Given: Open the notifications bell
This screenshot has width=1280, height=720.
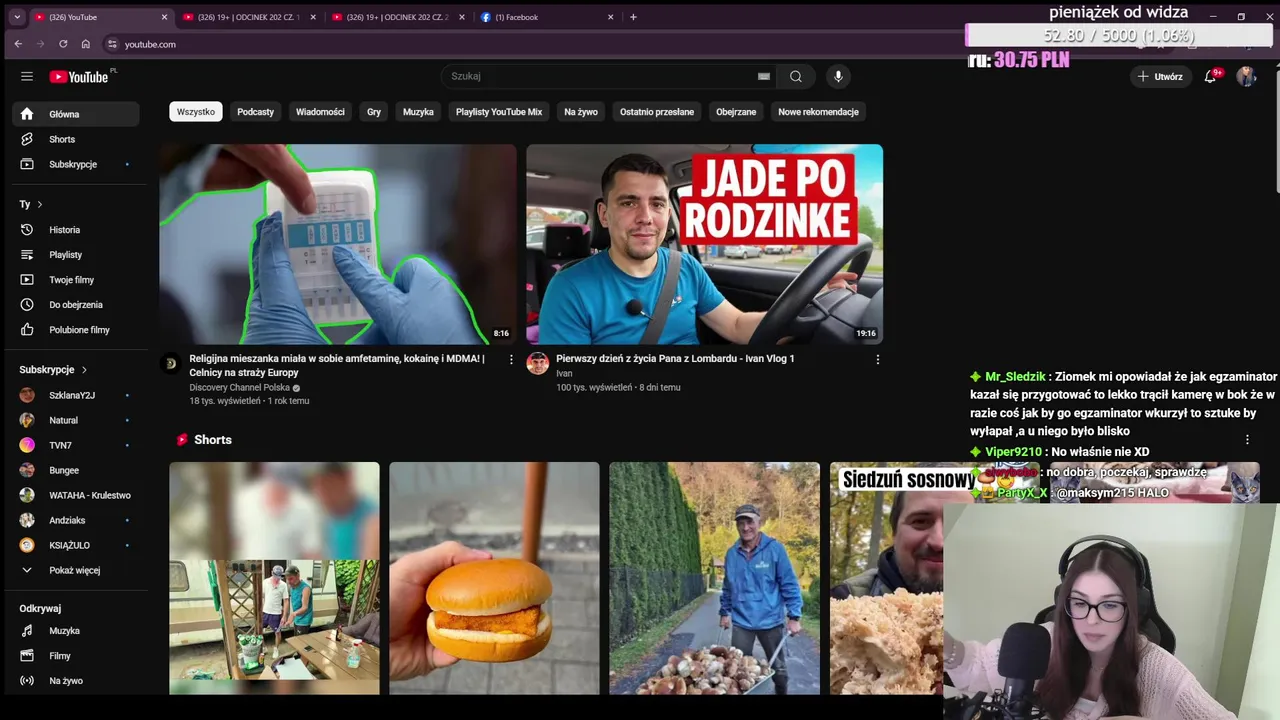Looking at the screenshot, I should pyautogui.click(x=1211, y=76).
